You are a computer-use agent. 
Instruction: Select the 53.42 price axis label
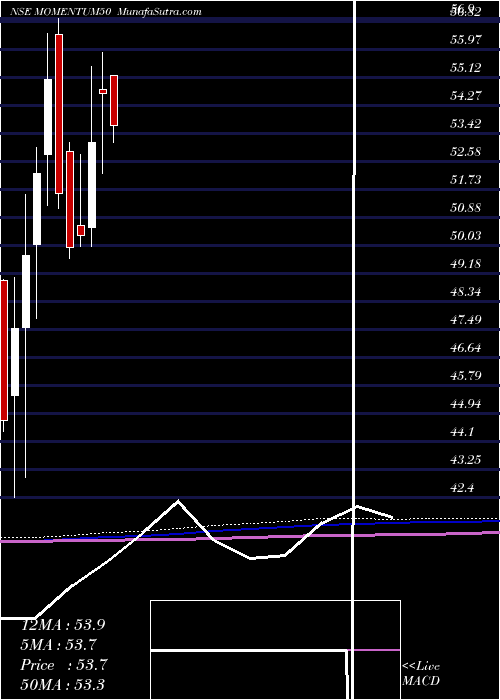pyautogui.click(x=466, y=124)
